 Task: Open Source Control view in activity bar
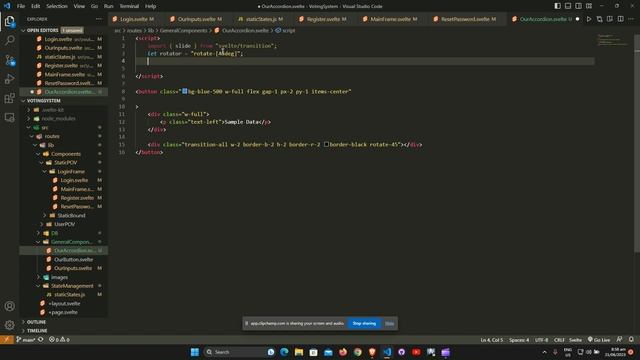point(9,60)
